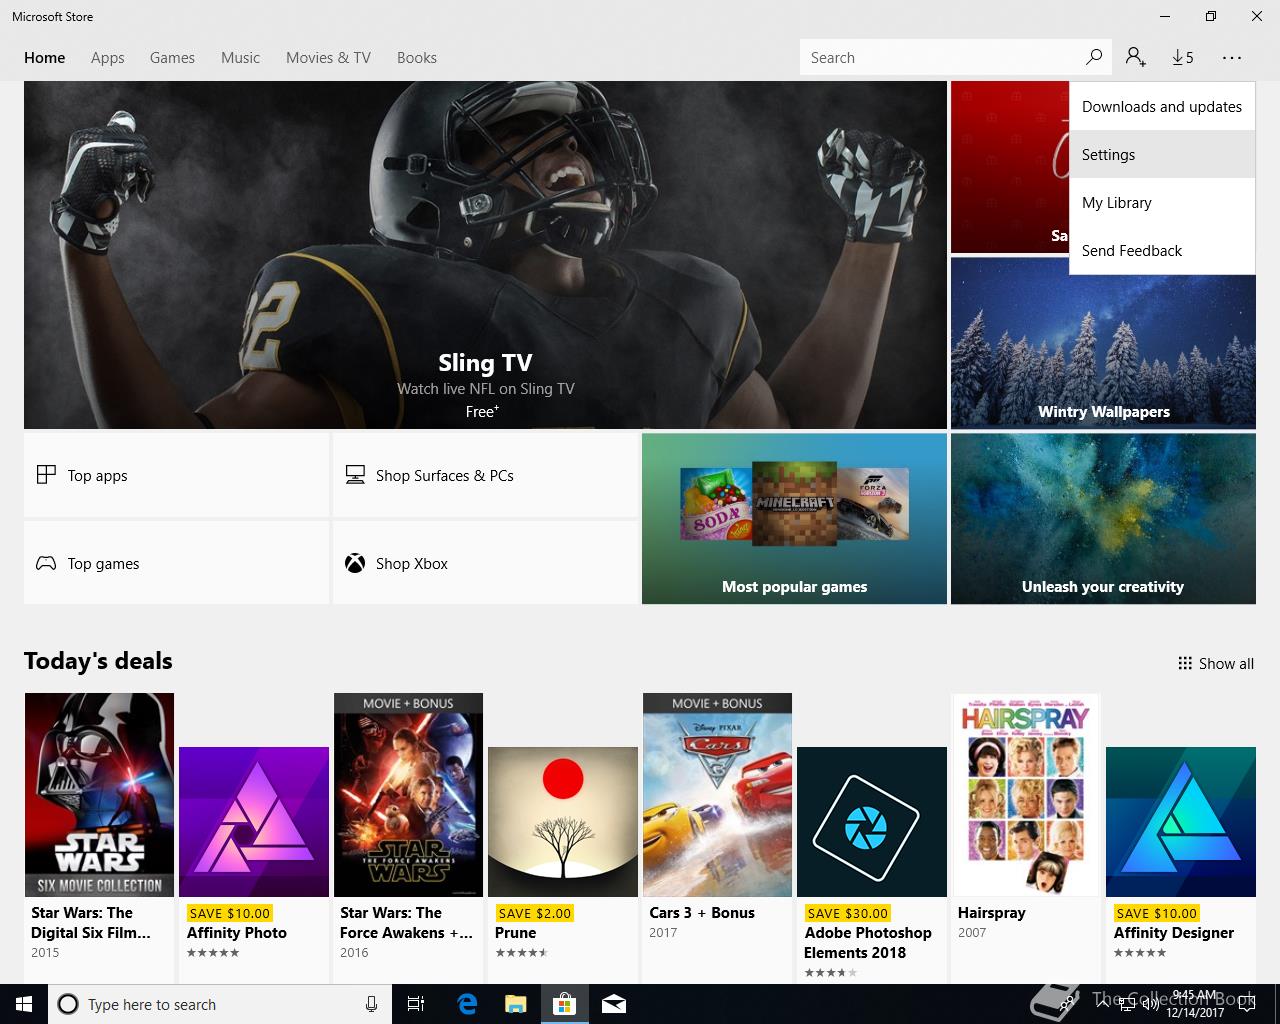Click the Sling TV banner title
1280x1024 pixels.
485,363
